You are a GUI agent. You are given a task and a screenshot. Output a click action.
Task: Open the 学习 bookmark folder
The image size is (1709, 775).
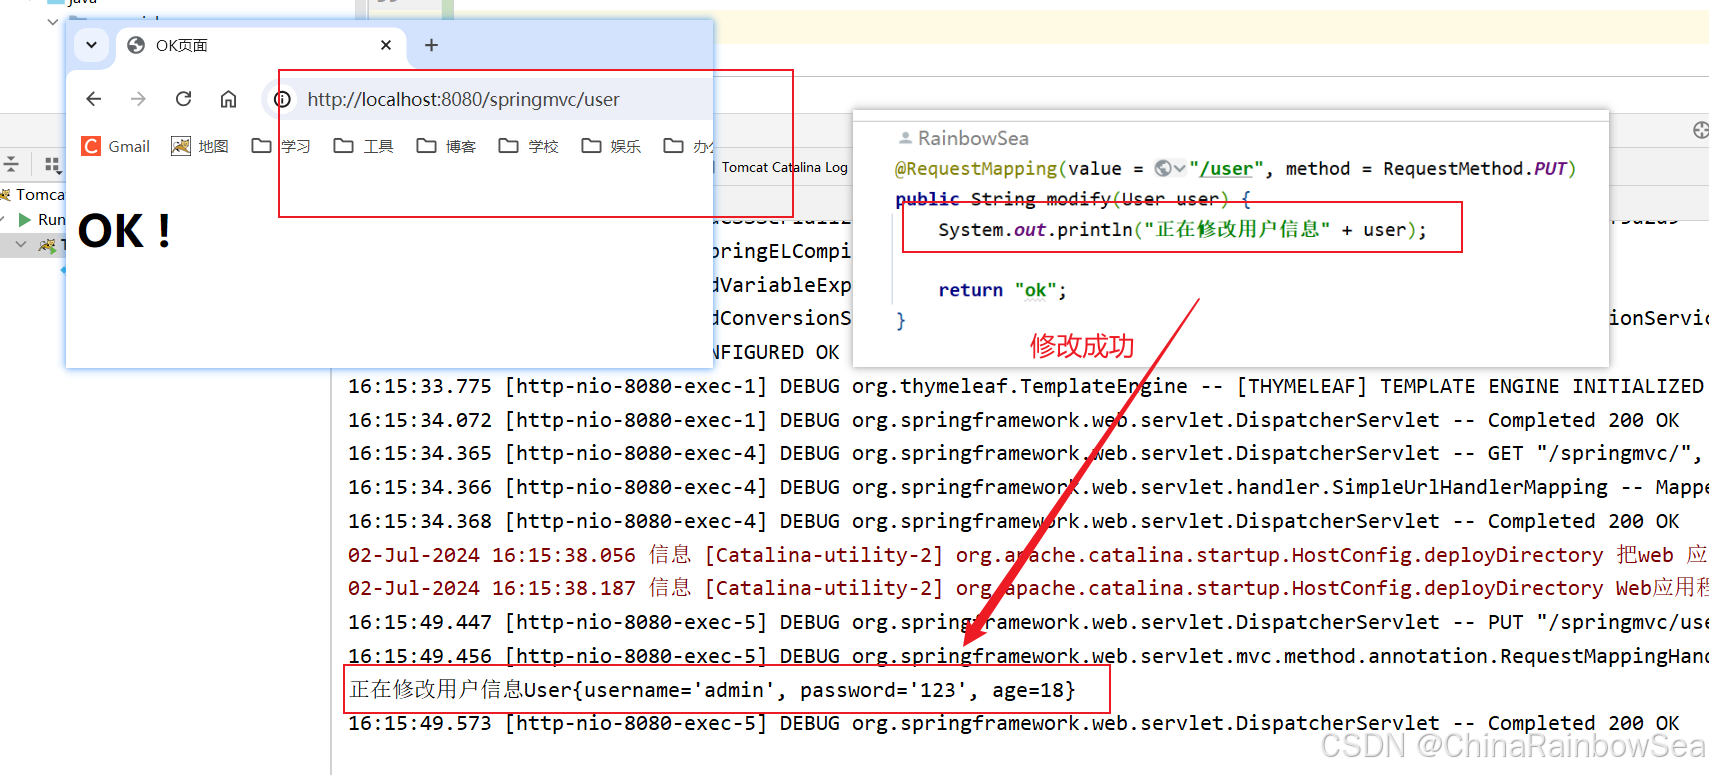coord(281,146)
